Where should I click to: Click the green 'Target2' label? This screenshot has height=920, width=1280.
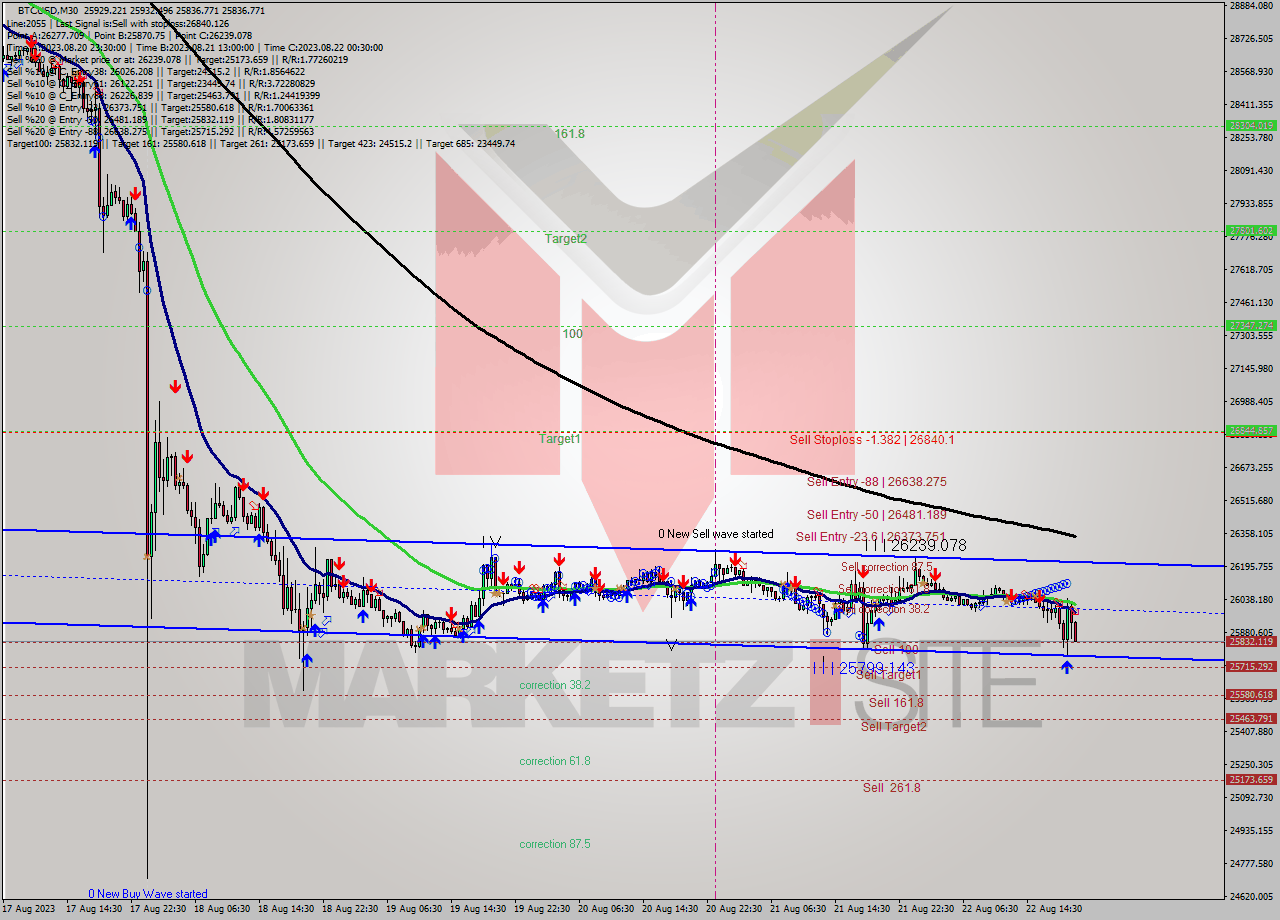point(566,239)
